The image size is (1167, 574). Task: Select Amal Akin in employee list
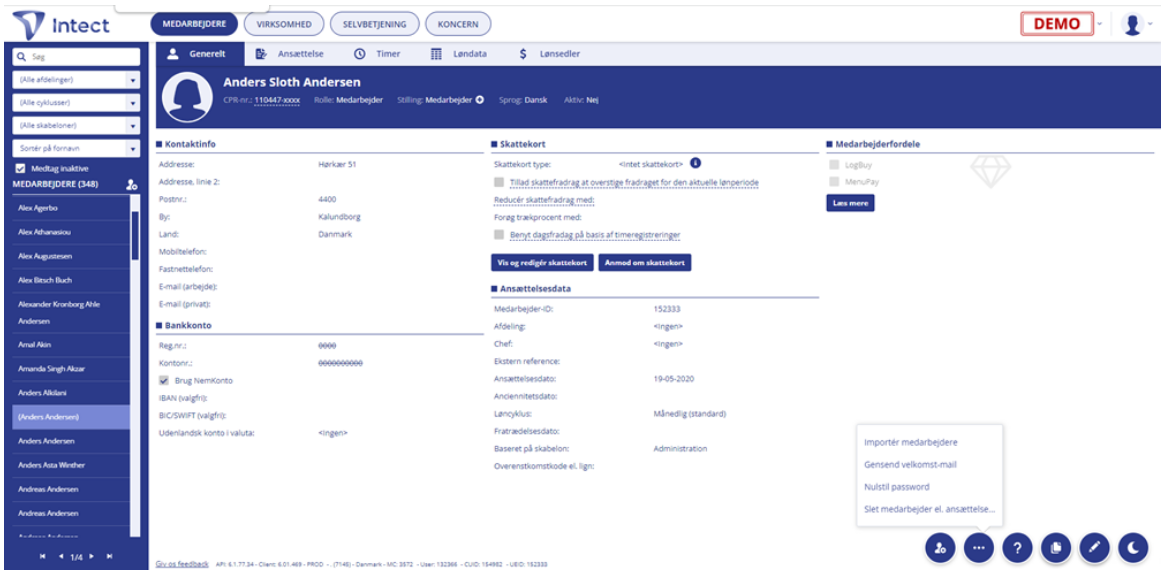(71, 345)
